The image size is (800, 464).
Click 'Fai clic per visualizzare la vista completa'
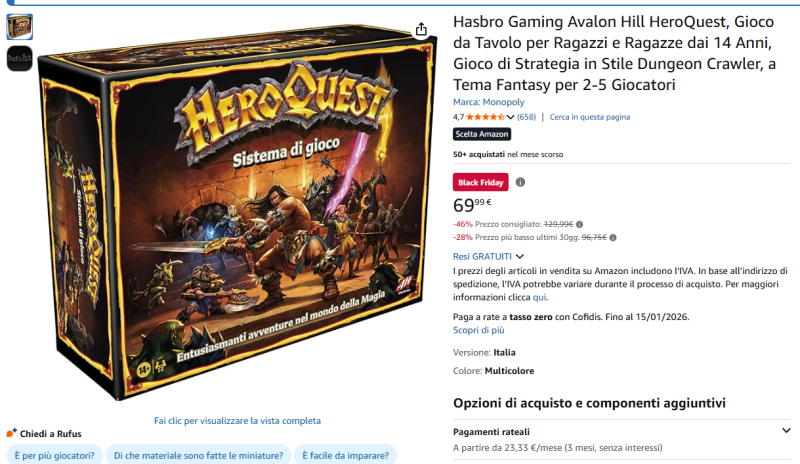pyautogui.click(x=237, y=421)
